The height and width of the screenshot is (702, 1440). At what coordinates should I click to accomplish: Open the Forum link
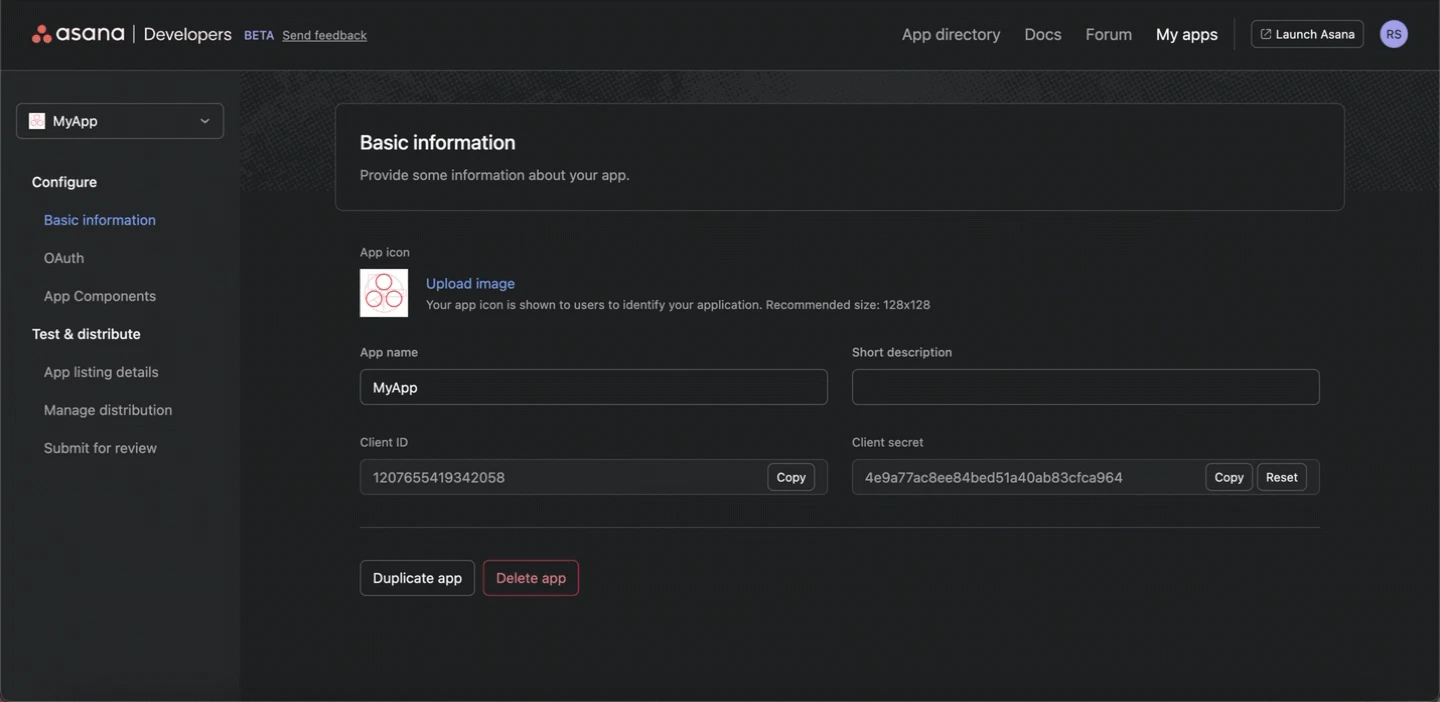[x=1108, y=34]
